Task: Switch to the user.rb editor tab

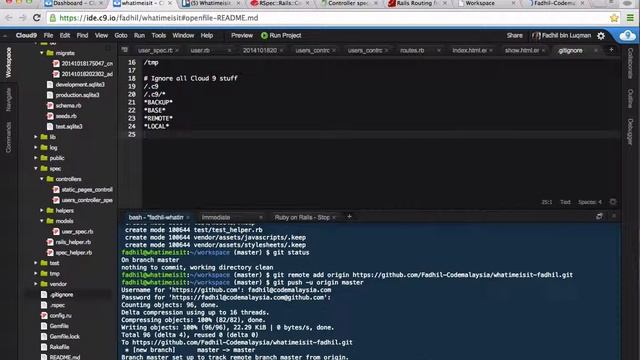Action: [200, 51]
